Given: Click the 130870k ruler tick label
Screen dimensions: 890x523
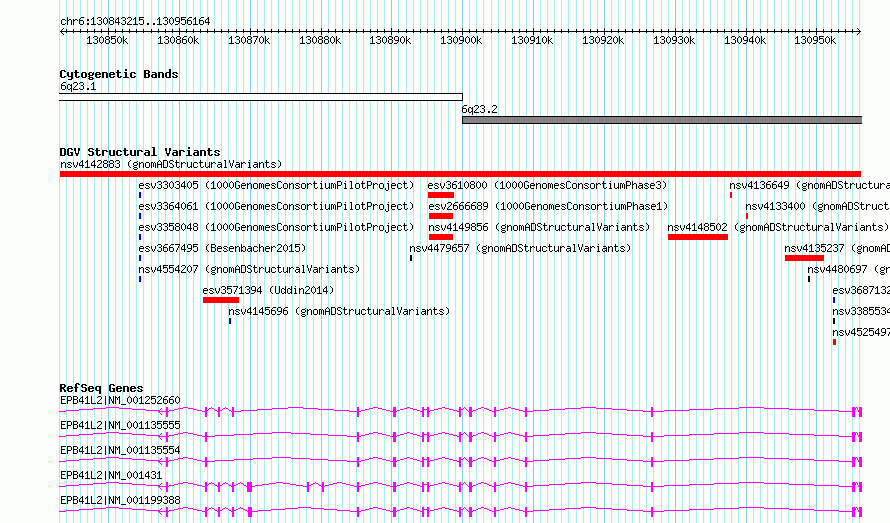Looking at the screenshot, I should (249, 40).
